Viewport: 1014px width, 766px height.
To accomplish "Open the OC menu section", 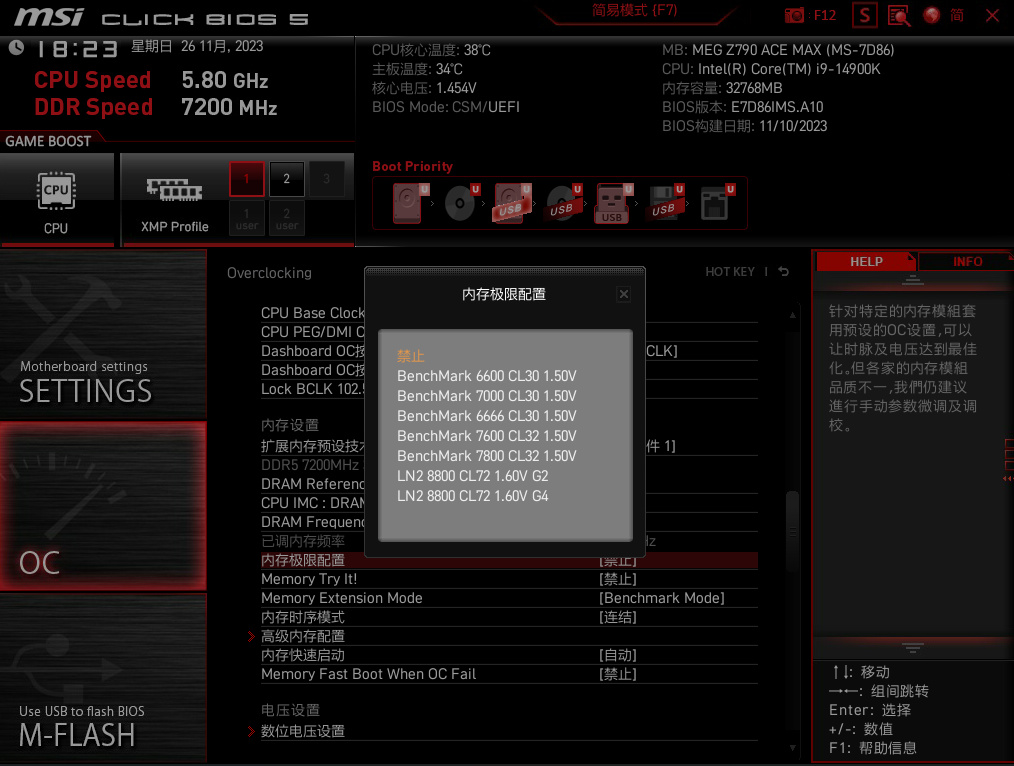I will [103, 506].
